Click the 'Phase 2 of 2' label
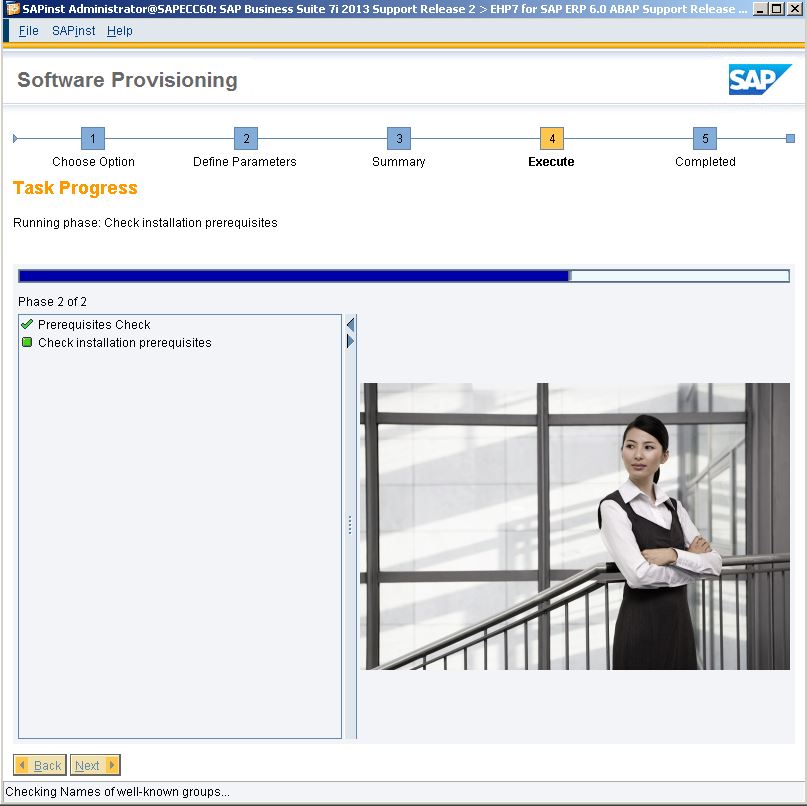 click(x=52, y=302)
